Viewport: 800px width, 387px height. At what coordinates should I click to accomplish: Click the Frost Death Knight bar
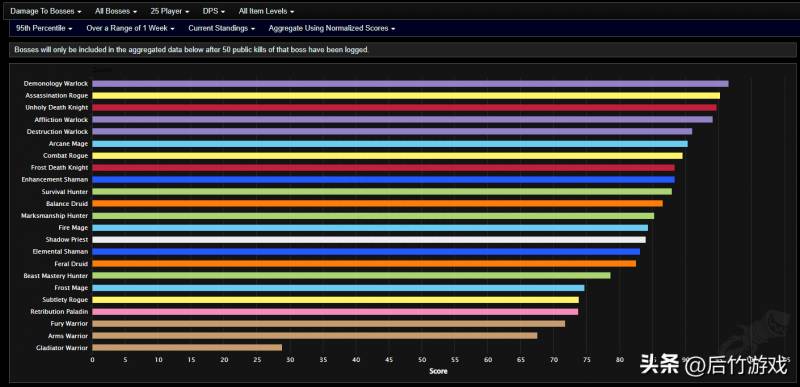383,168
